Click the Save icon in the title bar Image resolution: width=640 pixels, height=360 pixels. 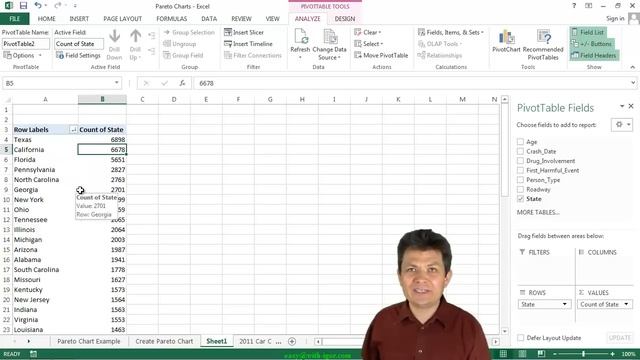point(23,6)
